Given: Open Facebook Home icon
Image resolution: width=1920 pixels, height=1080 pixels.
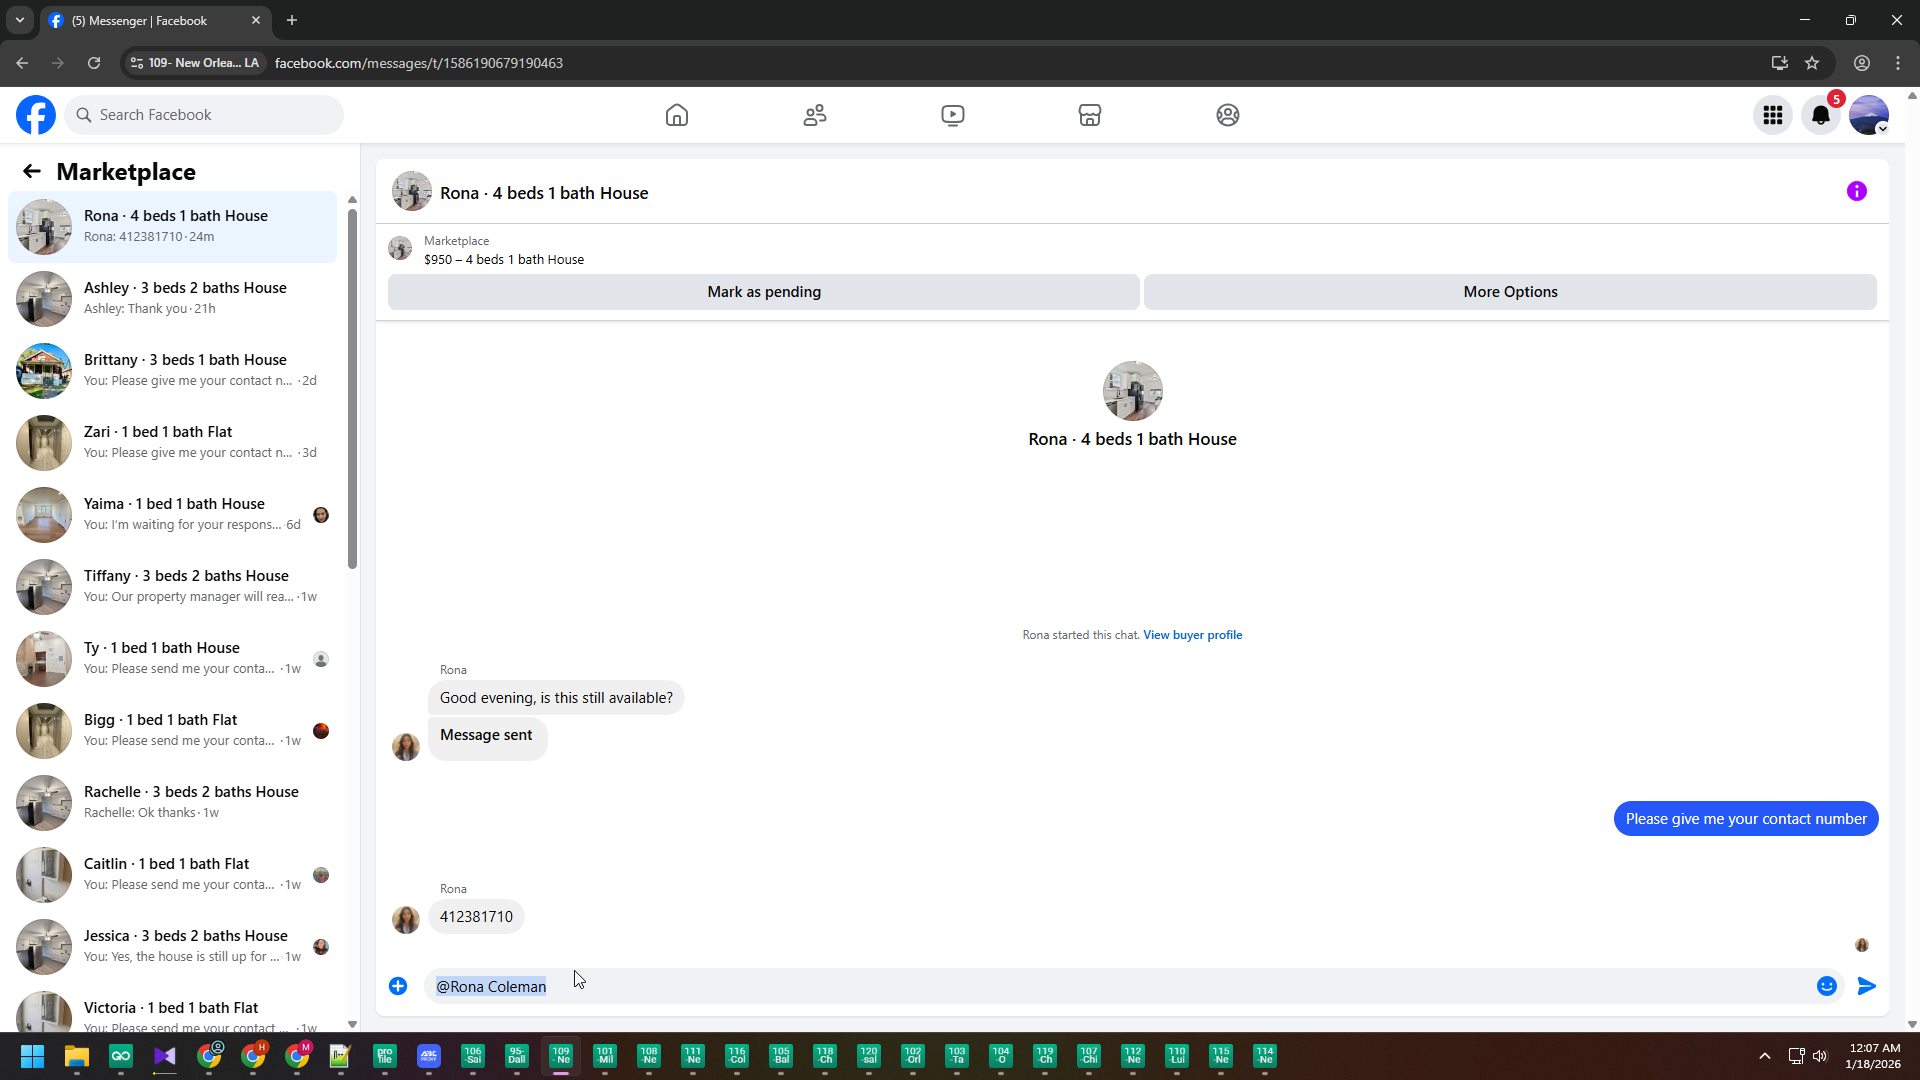Looking at the screenshot, I should coord(677,115).
